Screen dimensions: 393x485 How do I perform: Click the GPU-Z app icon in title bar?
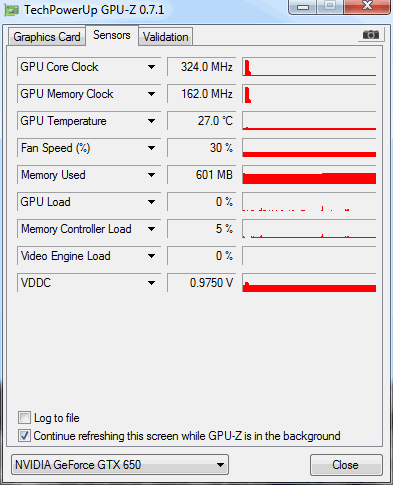click(x=12, y=11)
